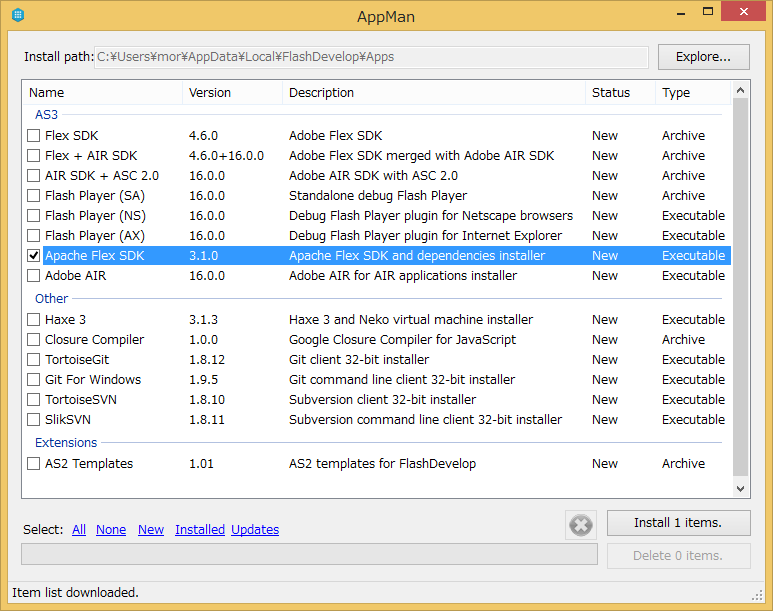
Task: Select All items link
Action: (79, 530)
